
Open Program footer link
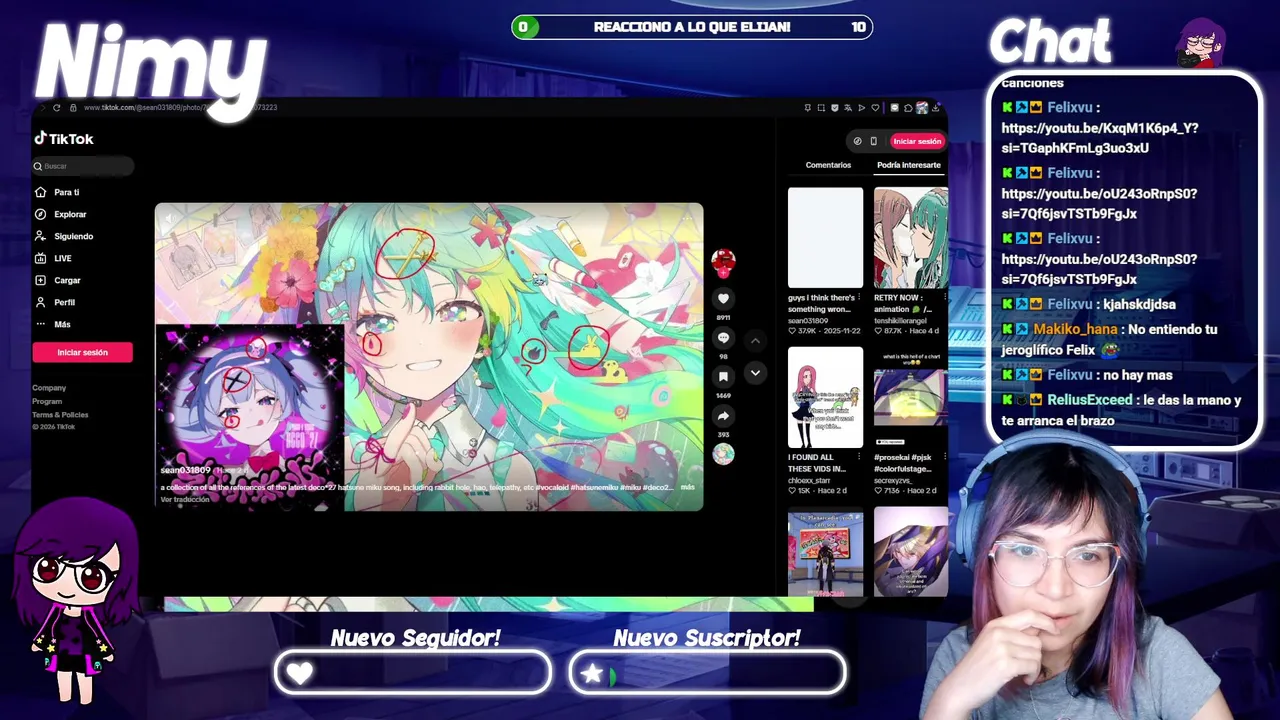click(x=47, y=401)
